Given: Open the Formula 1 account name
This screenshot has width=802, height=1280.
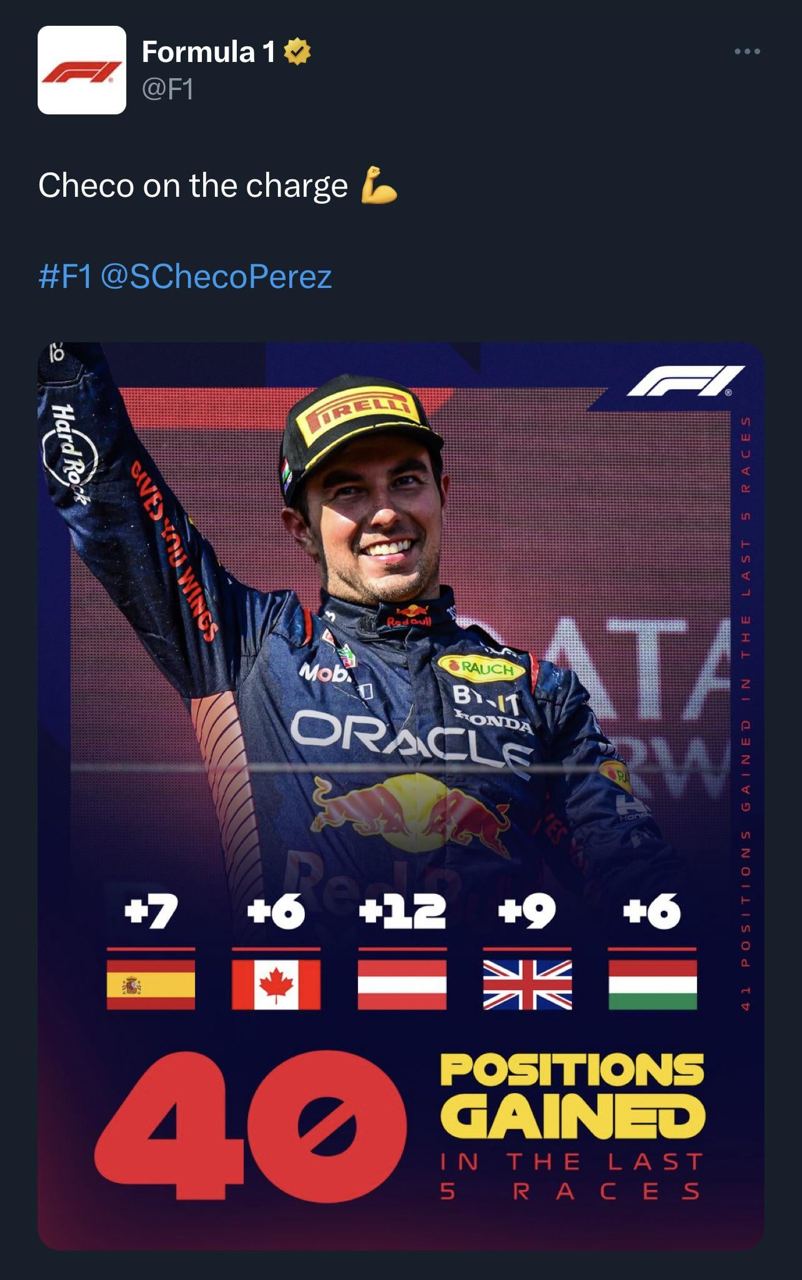Looking at the screenshot, I should pyautogui.click(x=208, y=52).
